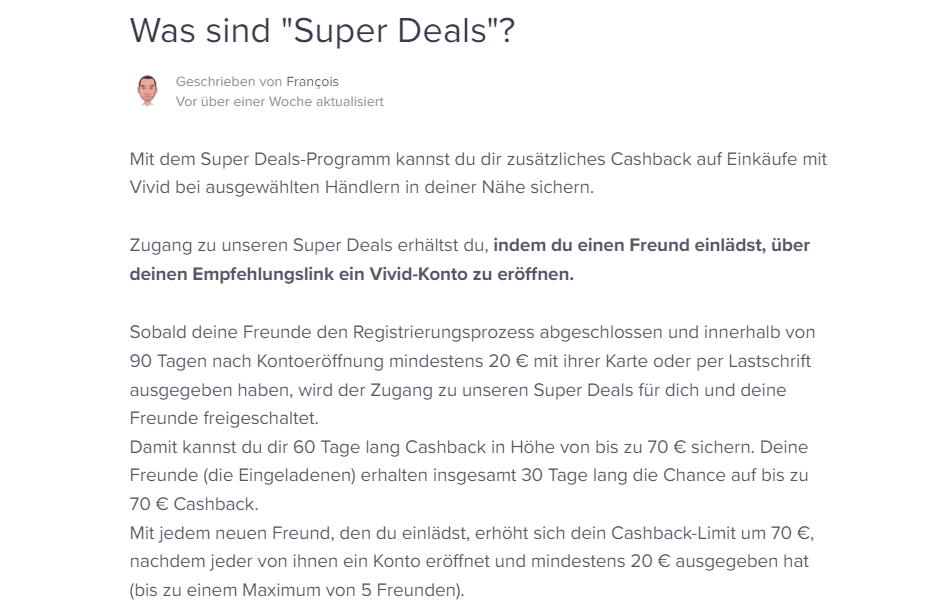Screen dimensions: 949x600
Task: Click the line starting 'Freunde (die Eingeladenen) erhalten'
Action: (469, 475)
